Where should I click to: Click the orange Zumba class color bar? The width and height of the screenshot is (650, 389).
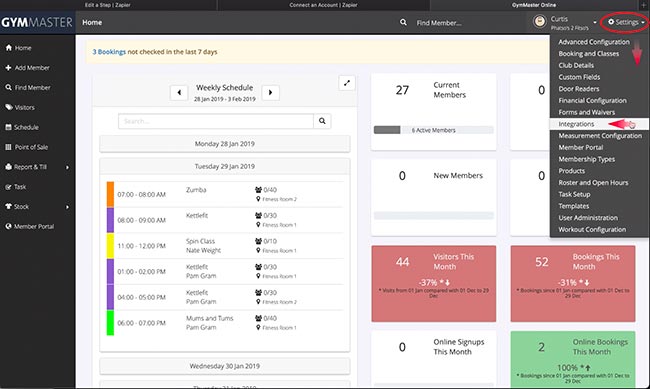tap(110, 194)
